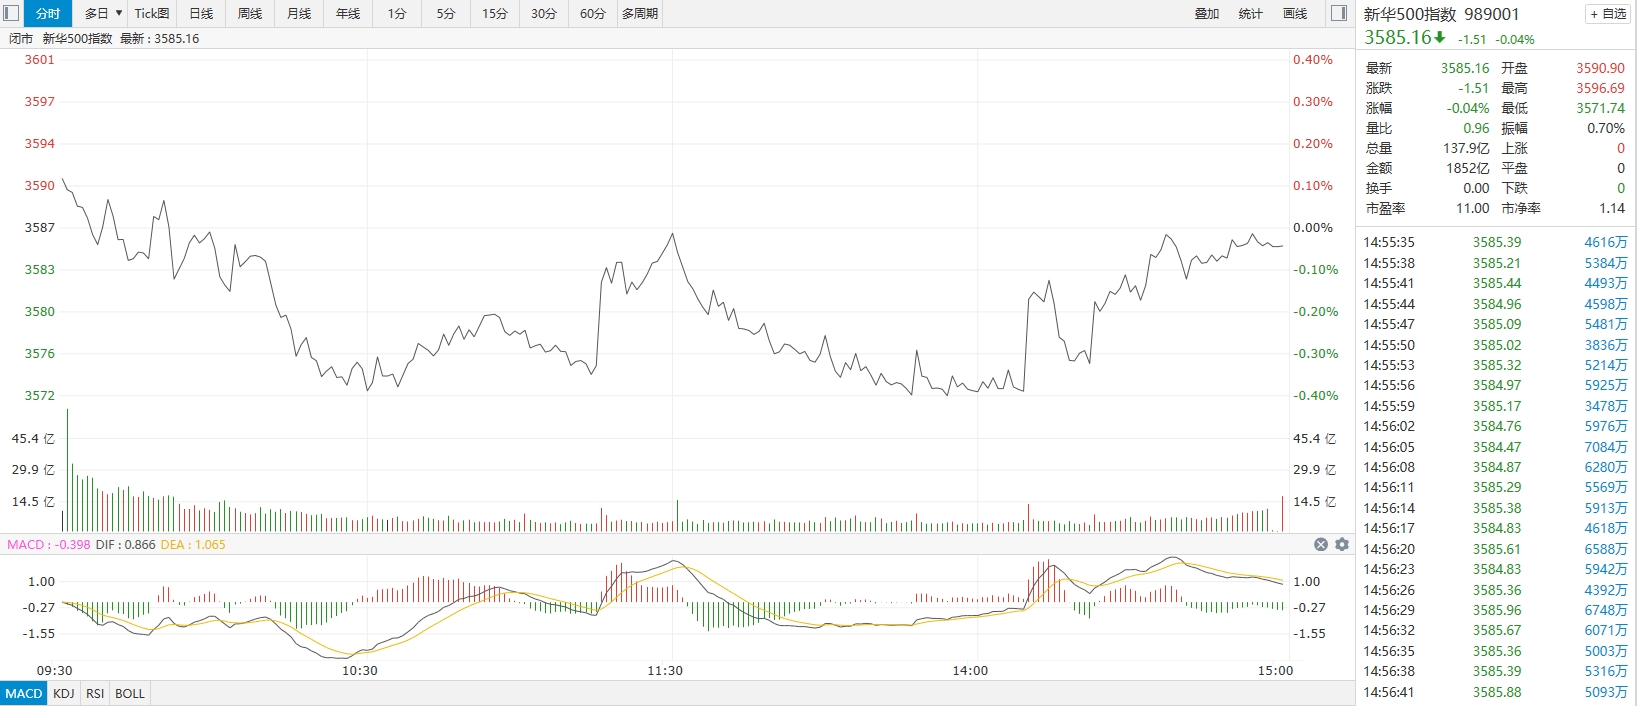Viewport: 1637px width, 706px height.
Task: Click the 叠加 overlay tool
Action: [x=1207, y=13]
